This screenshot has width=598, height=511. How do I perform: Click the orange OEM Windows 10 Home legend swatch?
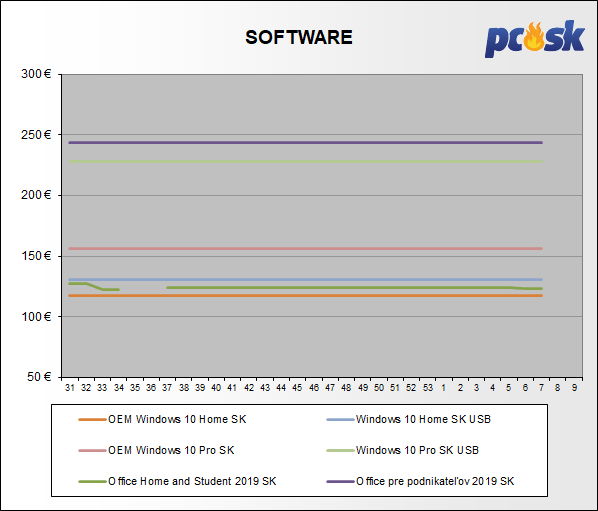(x=92, y=419)
